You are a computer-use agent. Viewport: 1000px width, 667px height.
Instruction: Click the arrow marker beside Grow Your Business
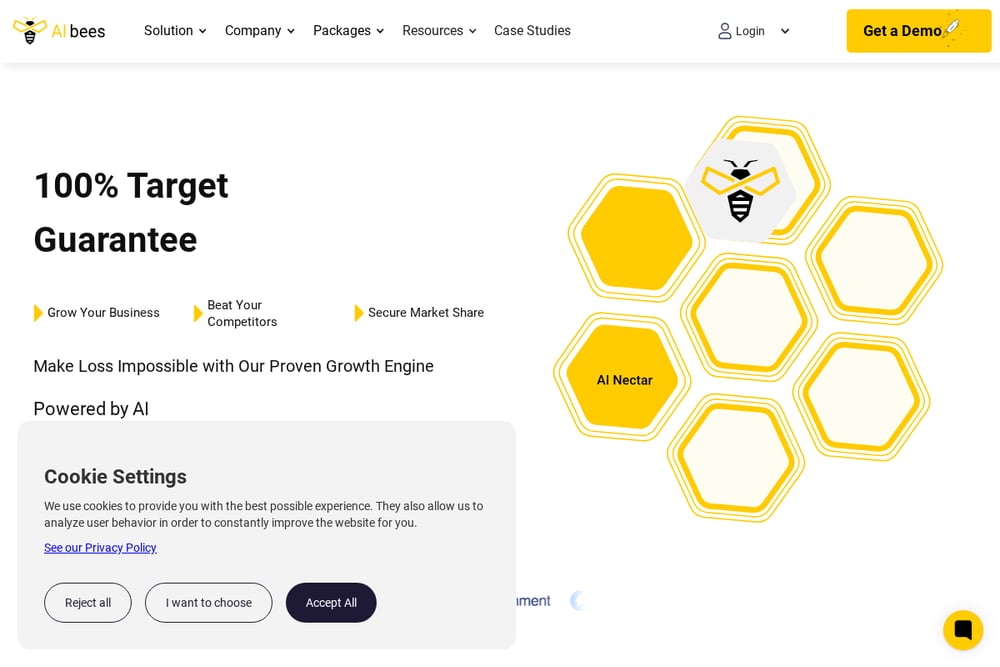[38, 312]
